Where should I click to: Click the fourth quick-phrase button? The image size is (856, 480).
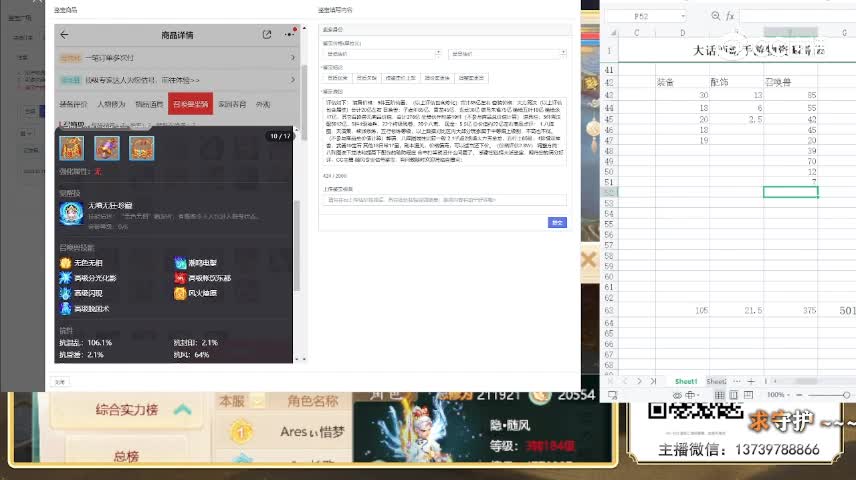[437, 78]
